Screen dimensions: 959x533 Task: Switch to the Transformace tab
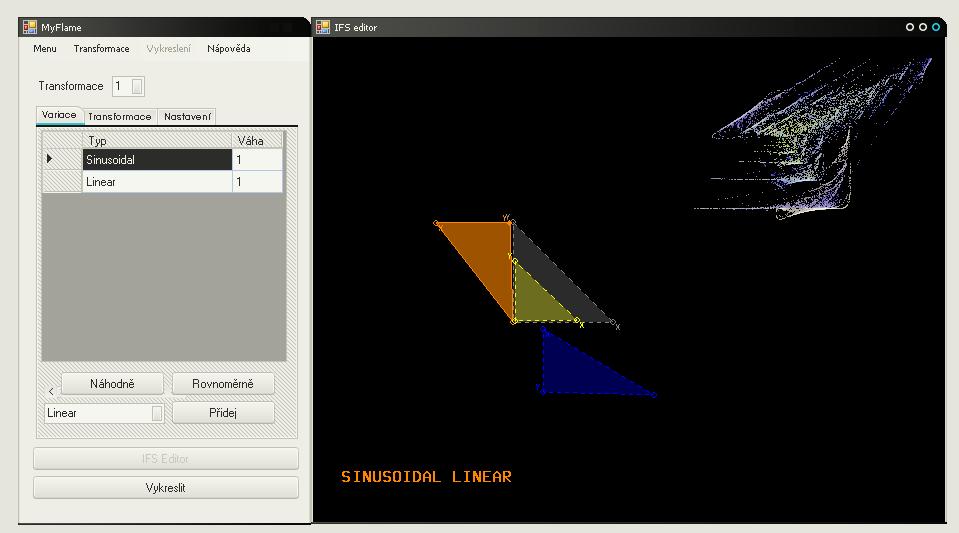pyautogui.click(x=120, y=116)
